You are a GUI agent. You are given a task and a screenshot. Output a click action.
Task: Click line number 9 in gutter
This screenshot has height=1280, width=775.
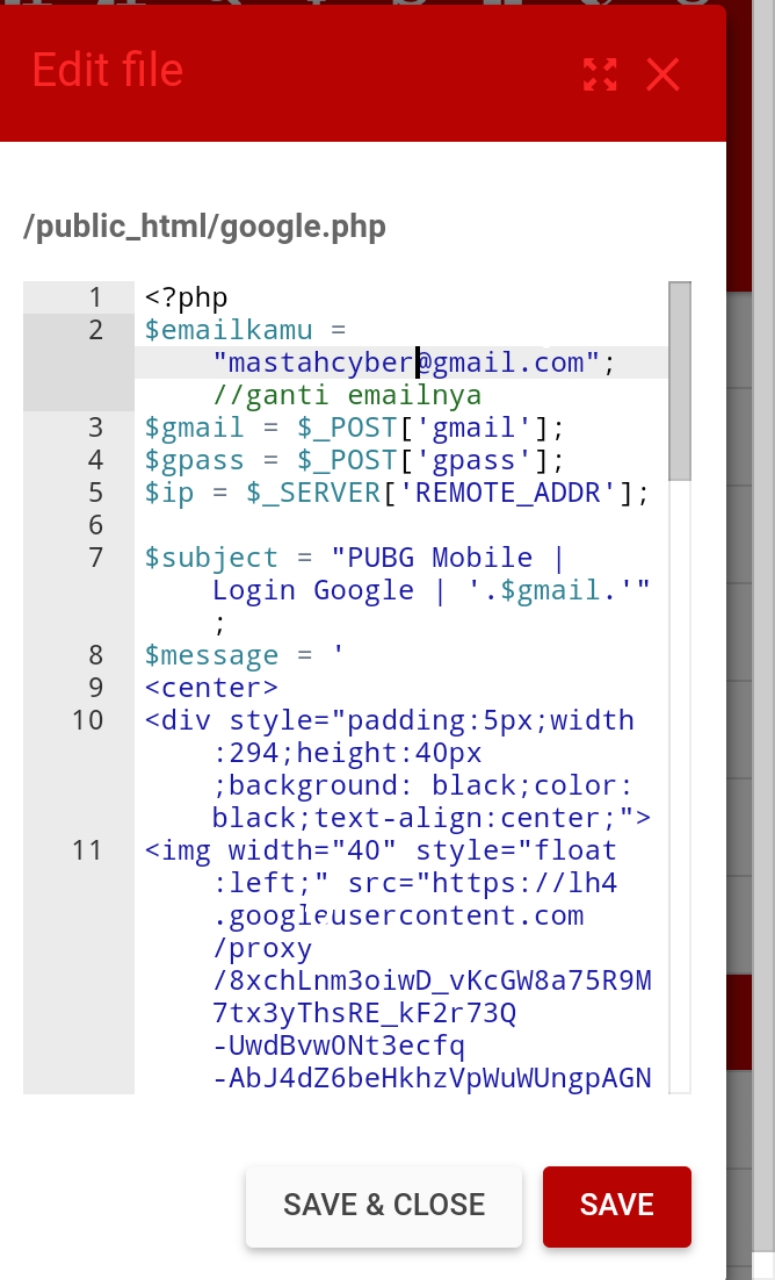point(95,688)
